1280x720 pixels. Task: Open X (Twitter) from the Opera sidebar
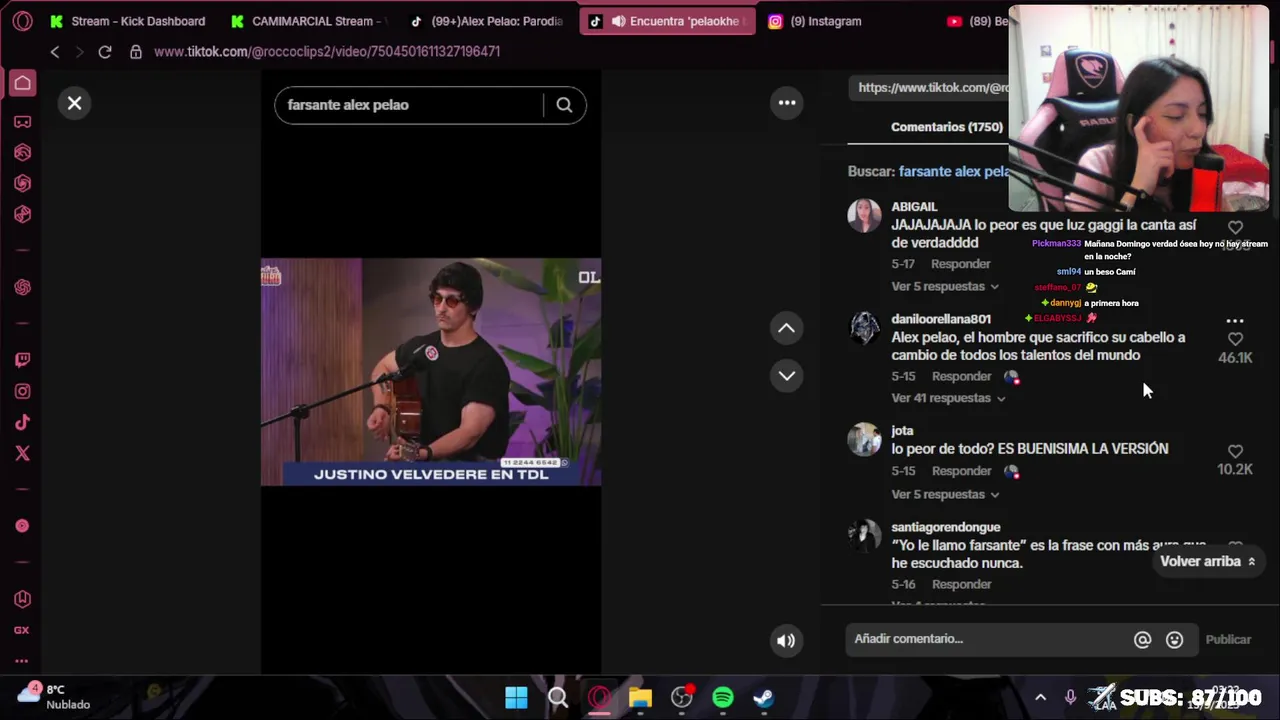coord(22,453)
